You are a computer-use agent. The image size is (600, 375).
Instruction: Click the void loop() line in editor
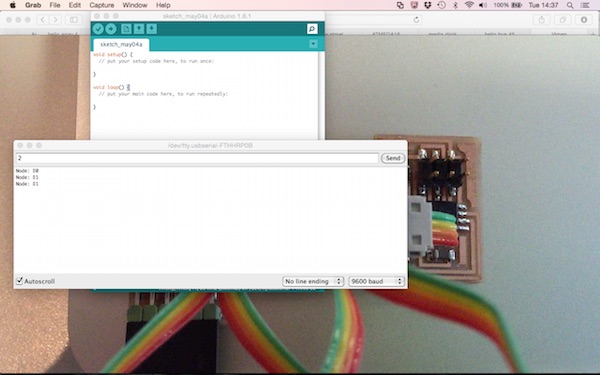[111, 87]
